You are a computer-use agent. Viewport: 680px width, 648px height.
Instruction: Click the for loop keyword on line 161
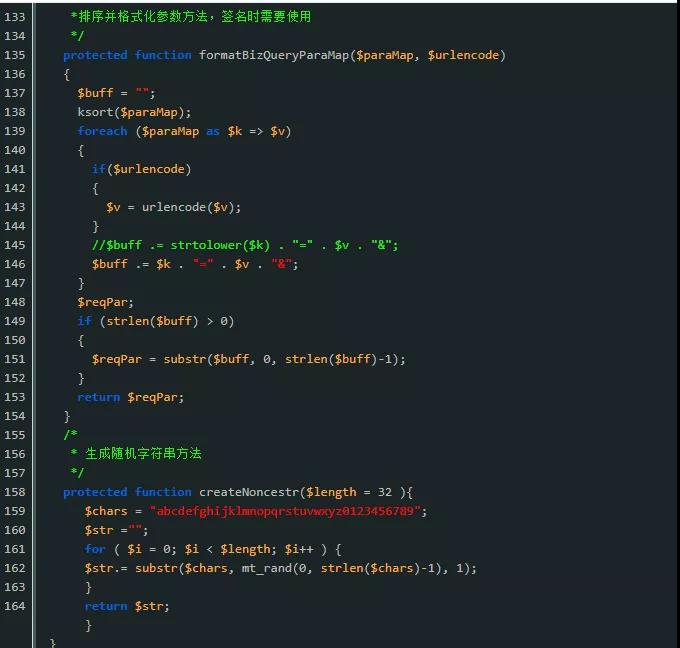pyautogui.click(x=95, y=550)
